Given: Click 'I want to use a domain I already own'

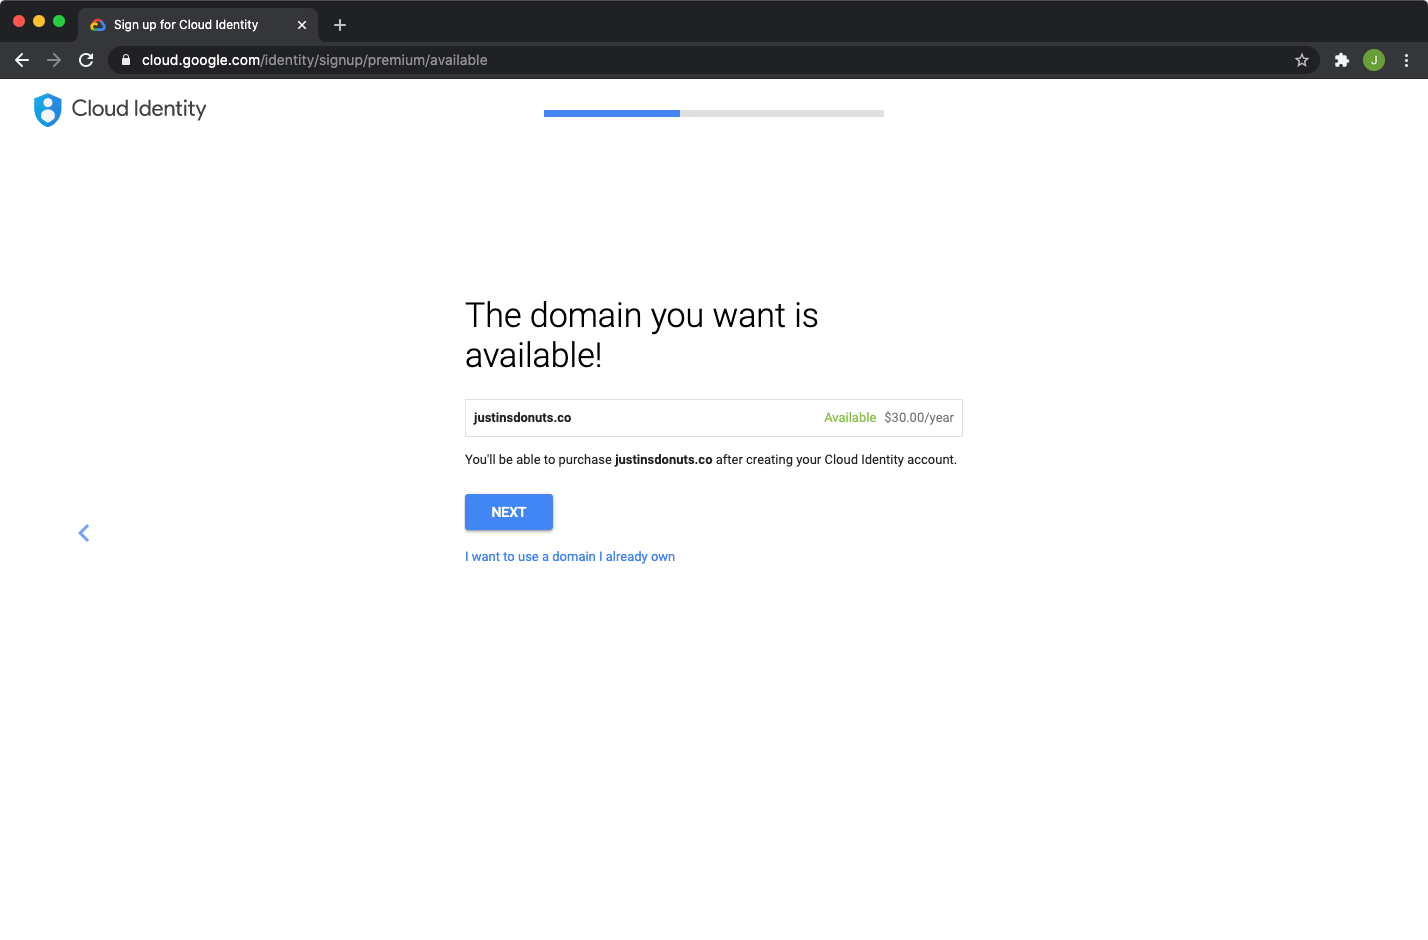Looking at the screenshot, I should click(x=570, y=557).
